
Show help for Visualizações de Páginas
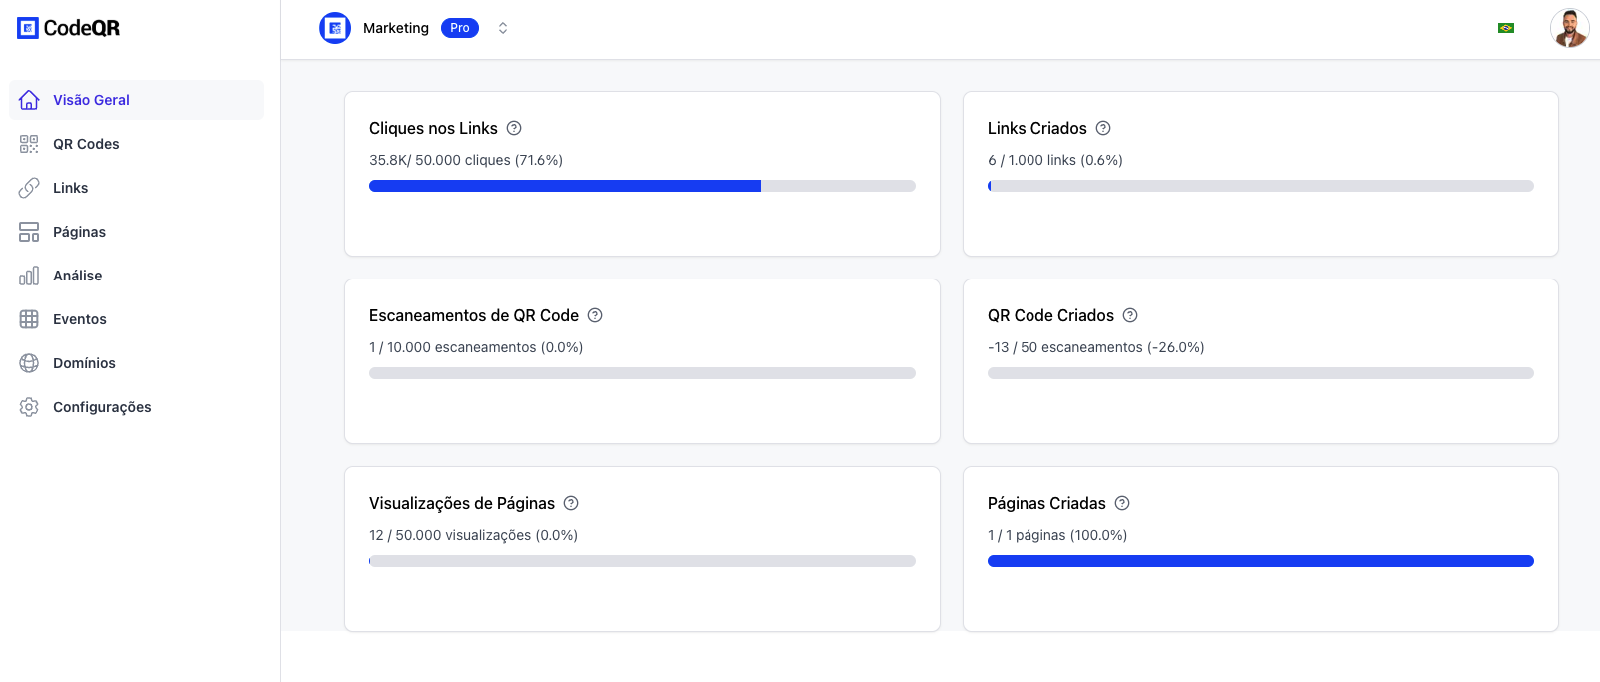(571, 503)
